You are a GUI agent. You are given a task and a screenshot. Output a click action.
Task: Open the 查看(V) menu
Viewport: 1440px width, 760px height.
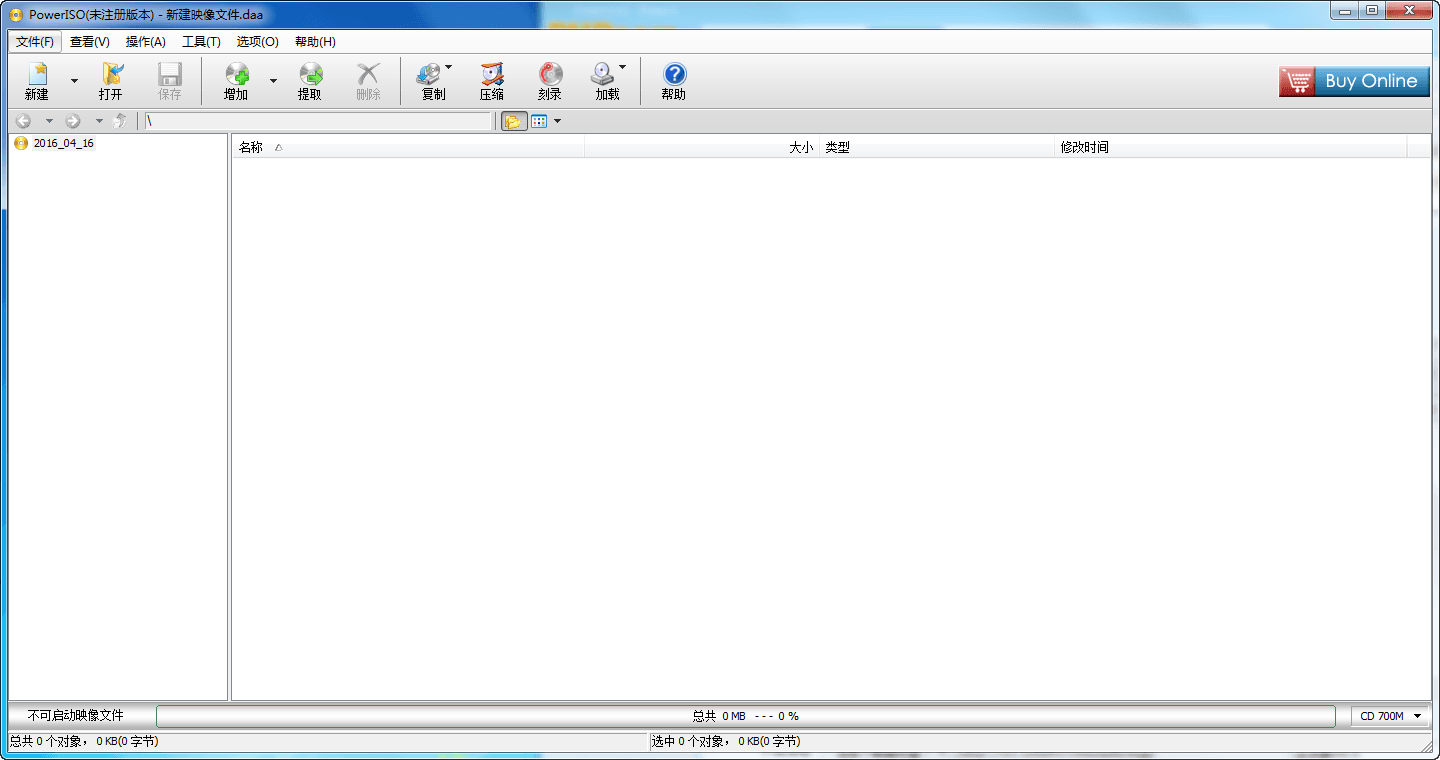pyautogui.click(x=90, y=42)
